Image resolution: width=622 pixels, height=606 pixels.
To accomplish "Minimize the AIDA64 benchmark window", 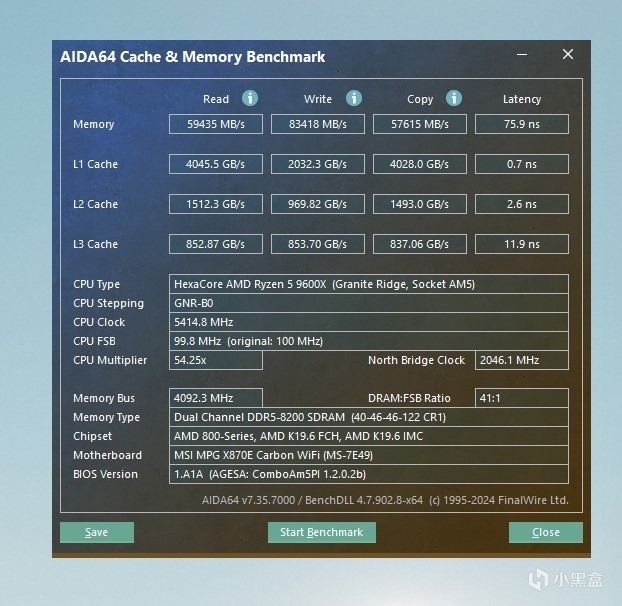I will coord(522,54).
